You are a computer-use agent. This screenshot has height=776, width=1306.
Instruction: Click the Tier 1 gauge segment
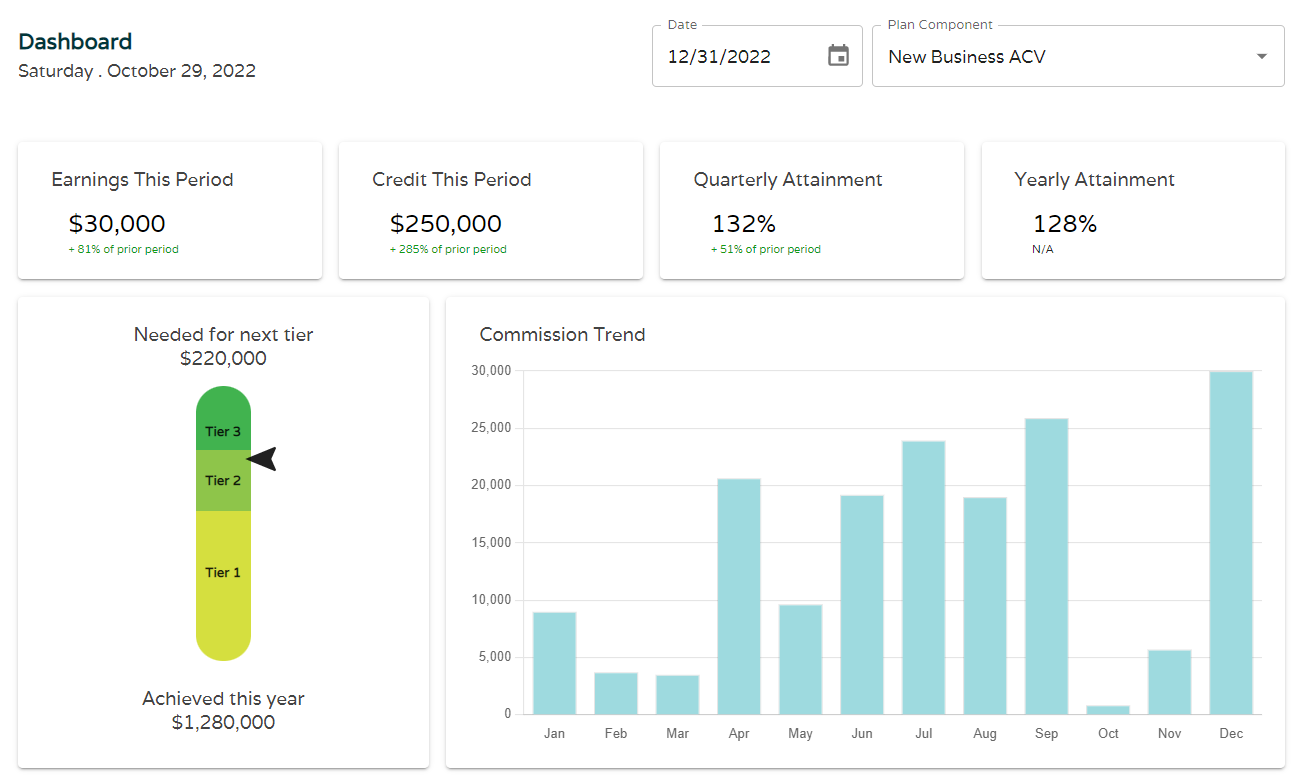(x=223, y=572)
